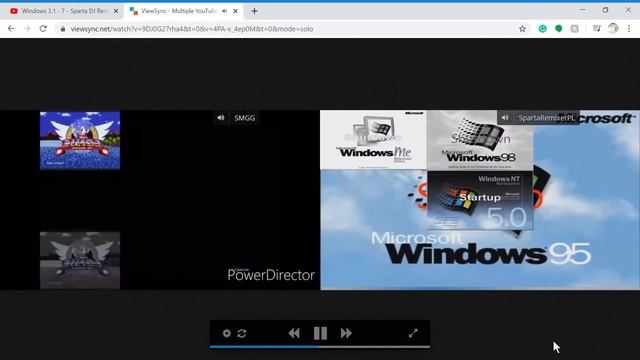640x360 pixels.
Task: Bookmark this page with star icon
Action: click(522, 29)
